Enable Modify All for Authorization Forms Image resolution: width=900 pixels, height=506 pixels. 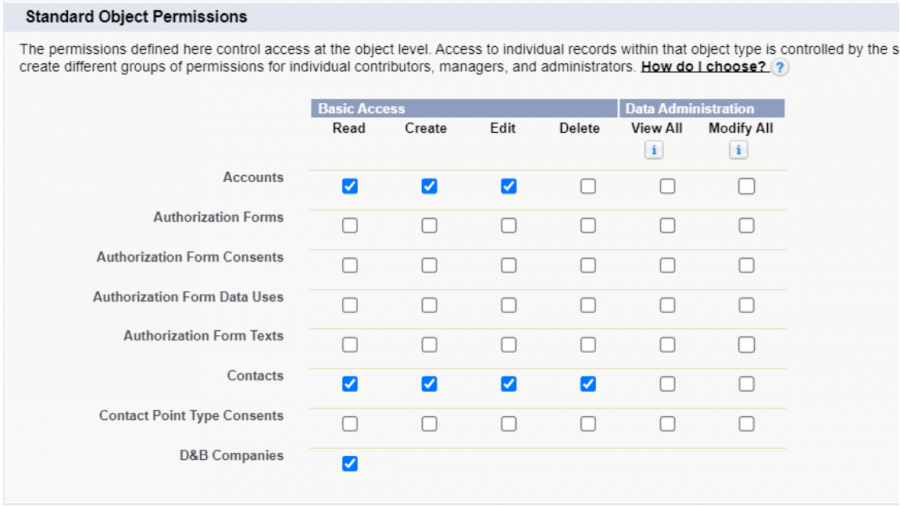746,226
